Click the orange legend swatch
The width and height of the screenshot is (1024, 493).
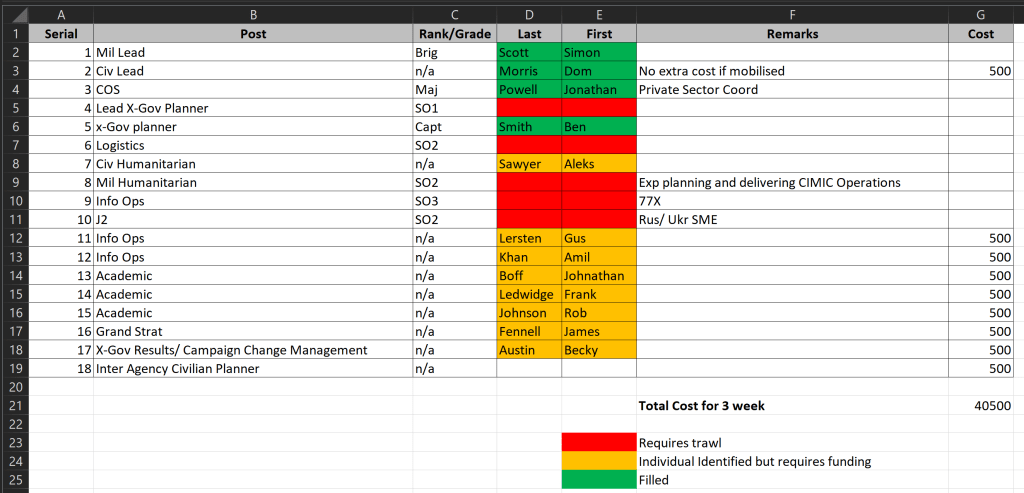pos(599,462)
